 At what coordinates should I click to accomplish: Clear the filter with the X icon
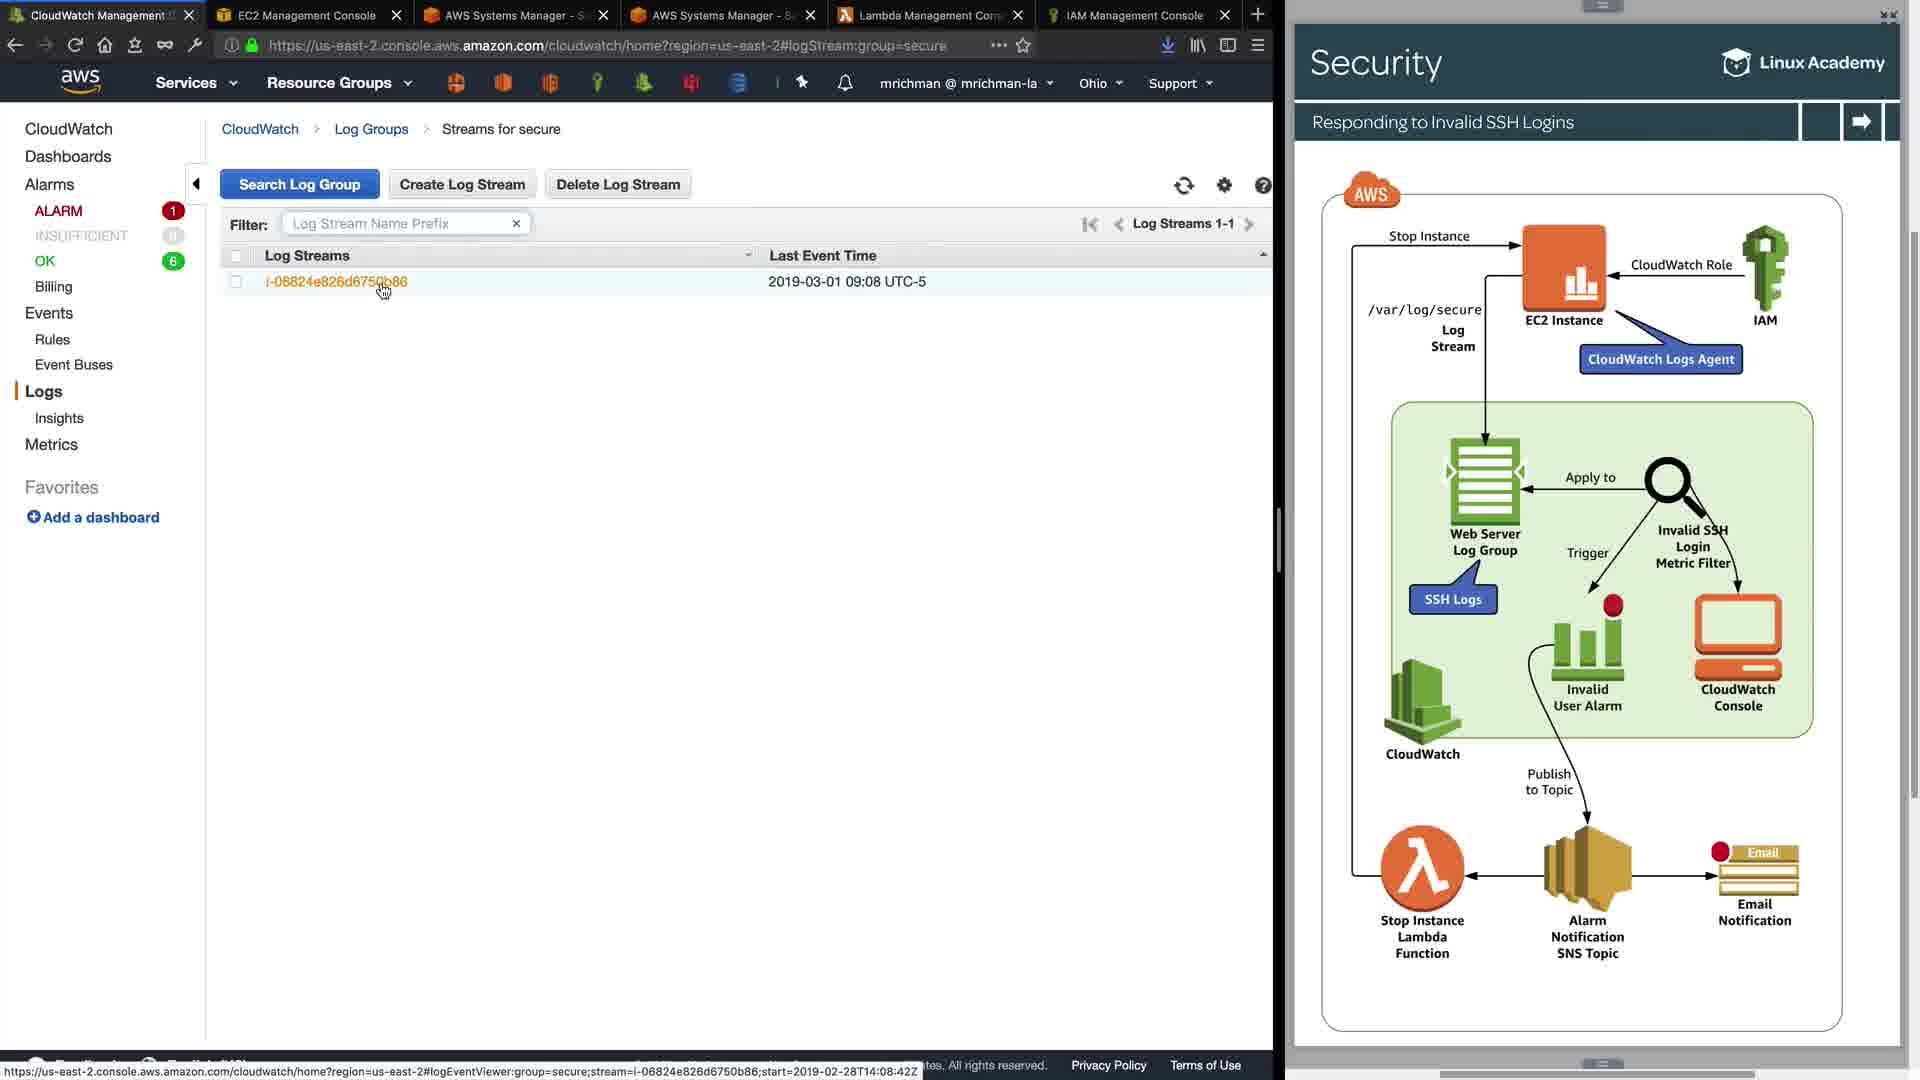pos(516,224)
